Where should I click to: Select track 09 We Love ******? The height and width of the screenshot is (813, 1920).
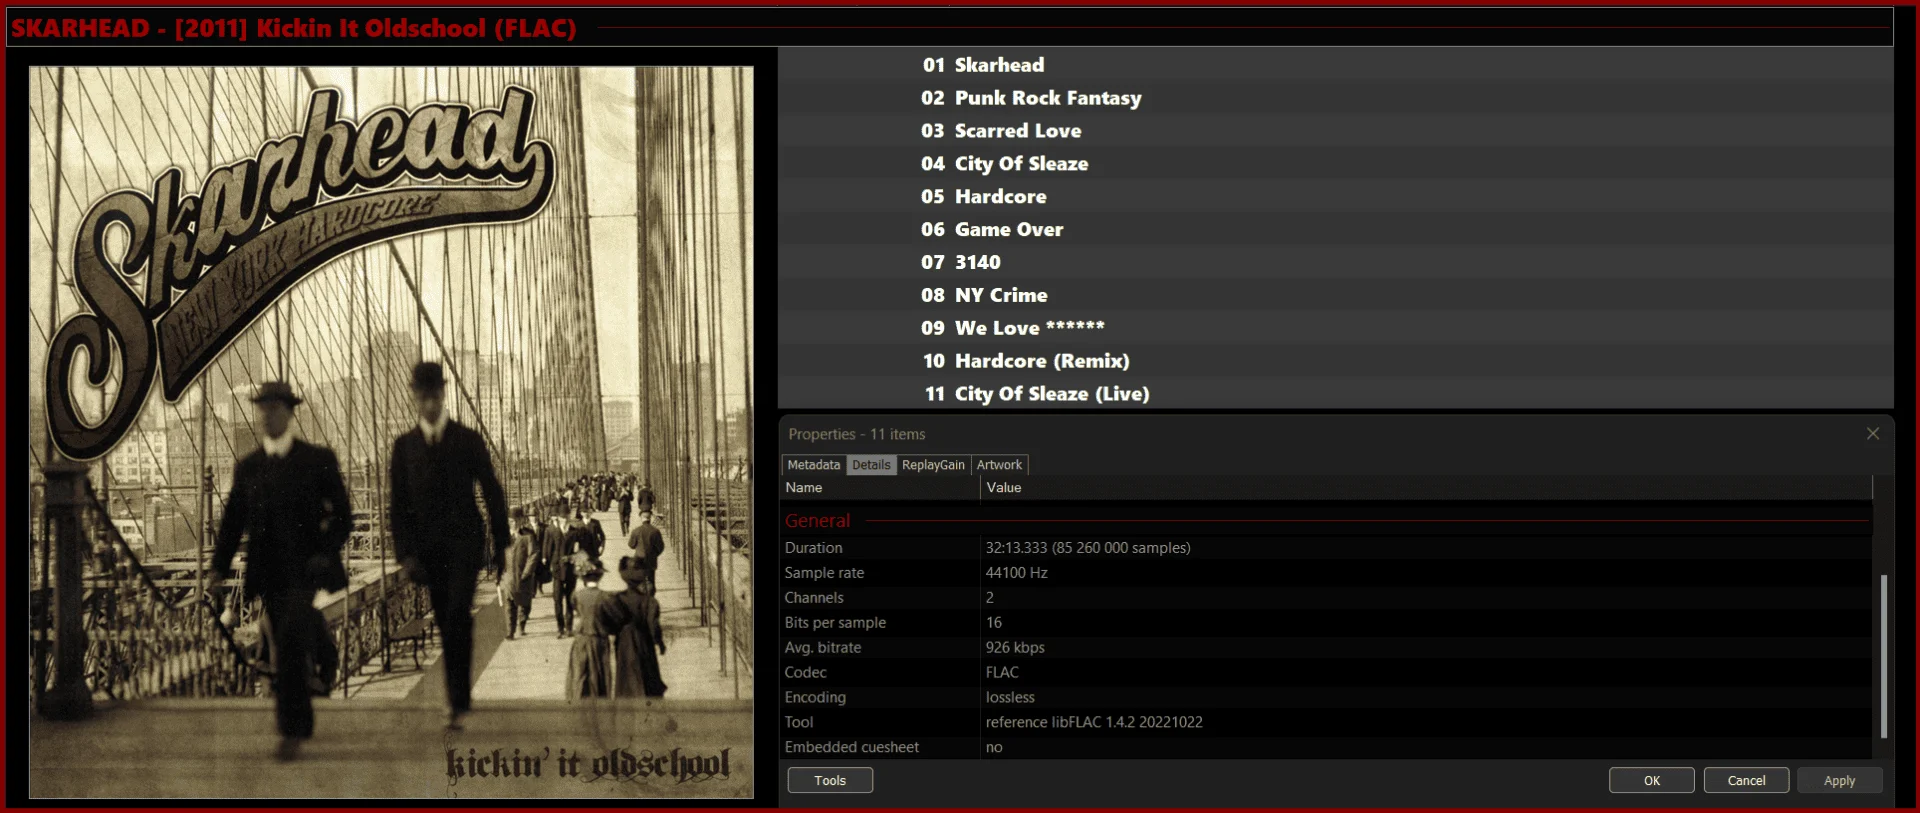pyautogui.click(x=1336, y=328)
